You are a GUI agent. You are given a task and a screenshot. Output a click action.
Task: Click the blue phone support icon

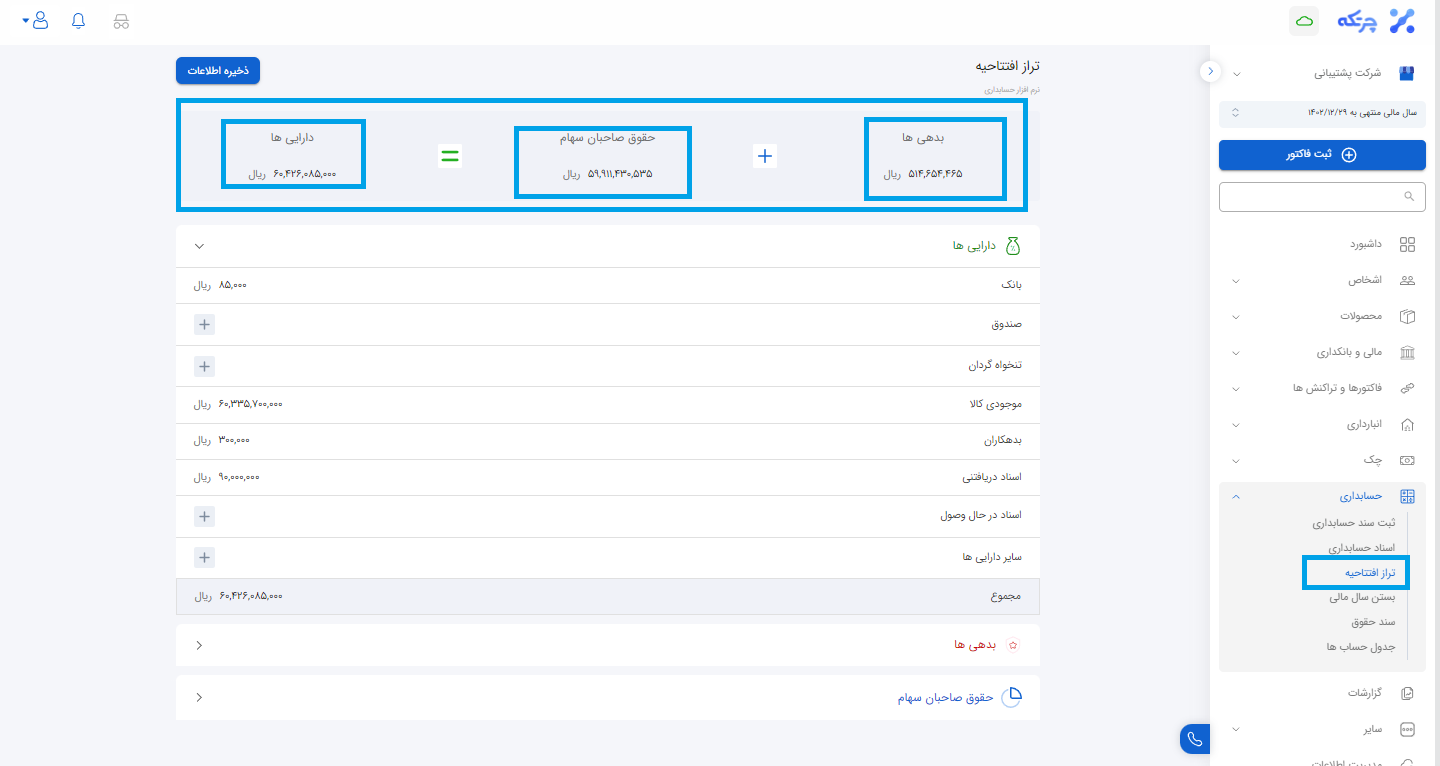1194,739
